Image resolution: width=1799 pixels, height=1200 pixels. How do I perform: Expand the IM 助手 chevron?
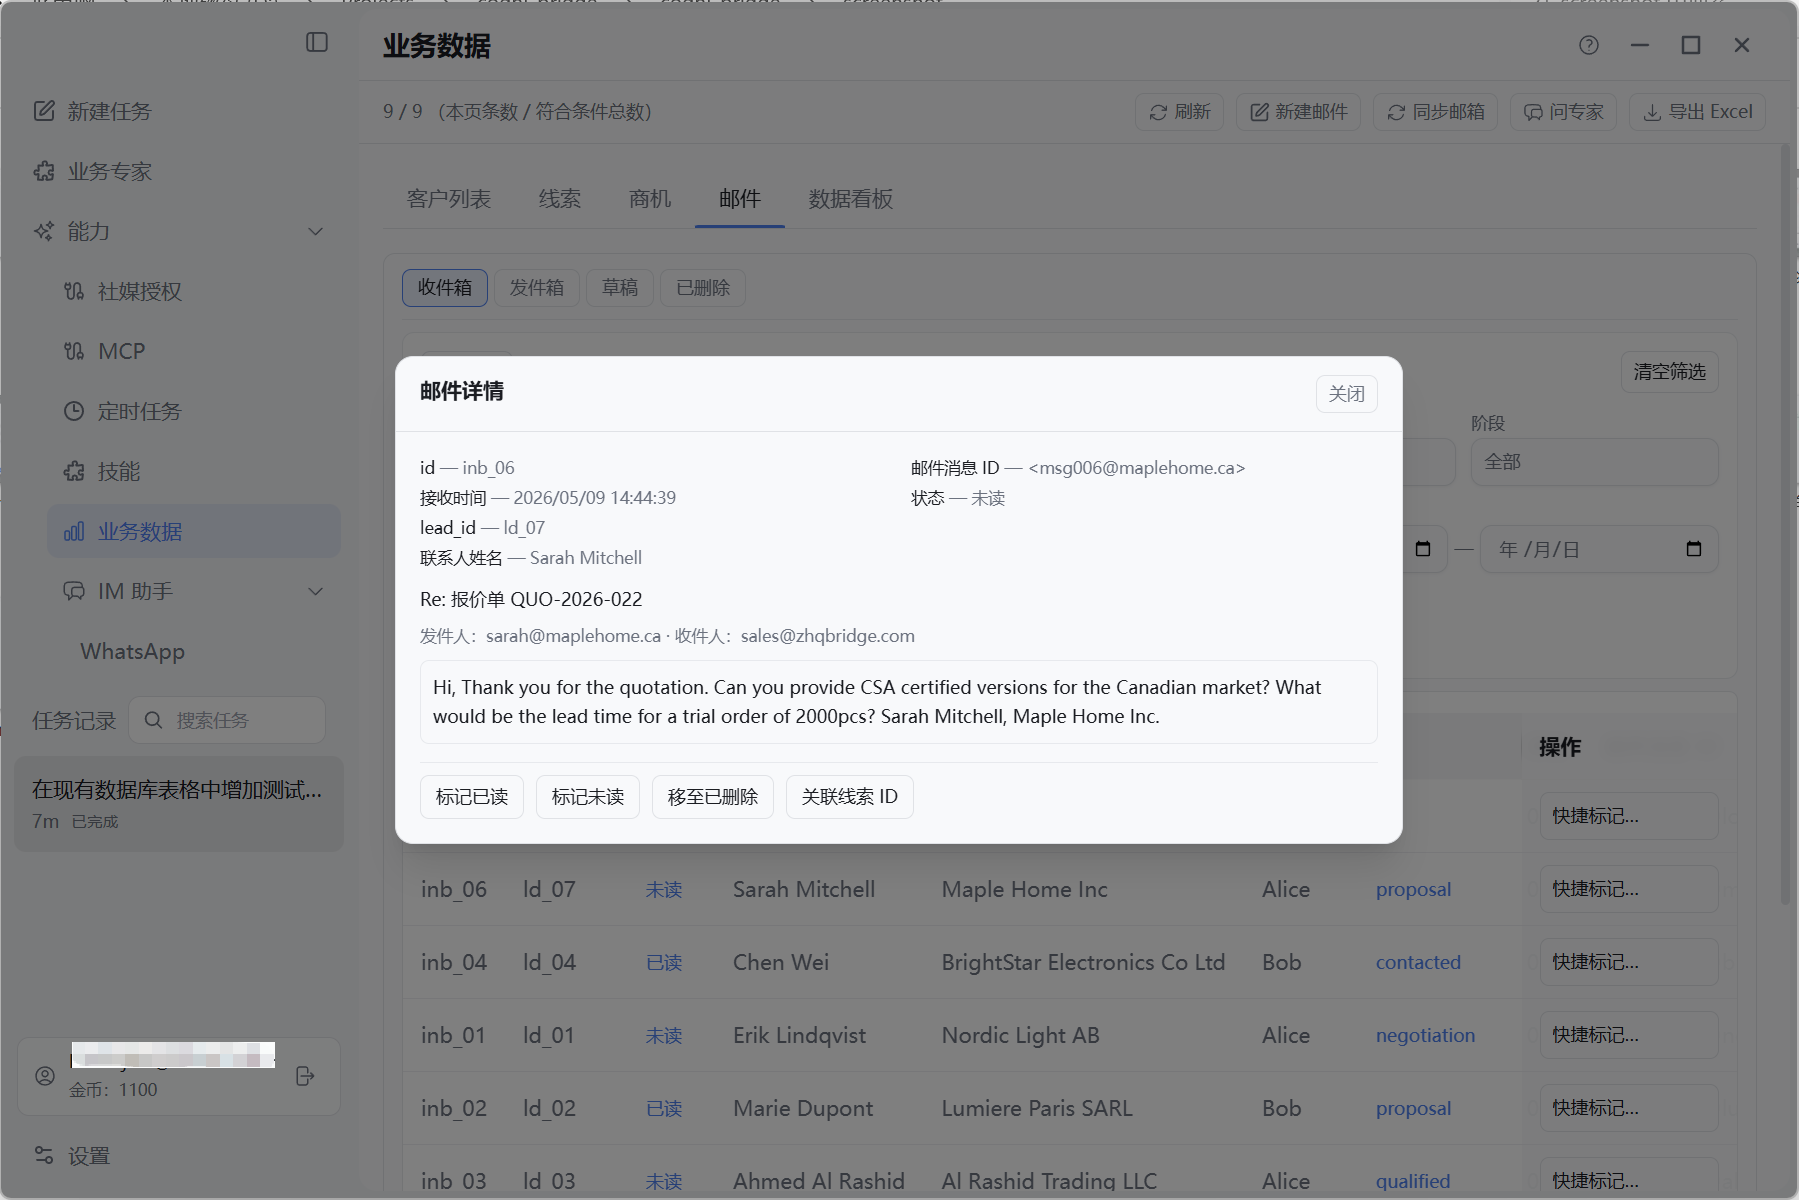(x=316, y=591)
